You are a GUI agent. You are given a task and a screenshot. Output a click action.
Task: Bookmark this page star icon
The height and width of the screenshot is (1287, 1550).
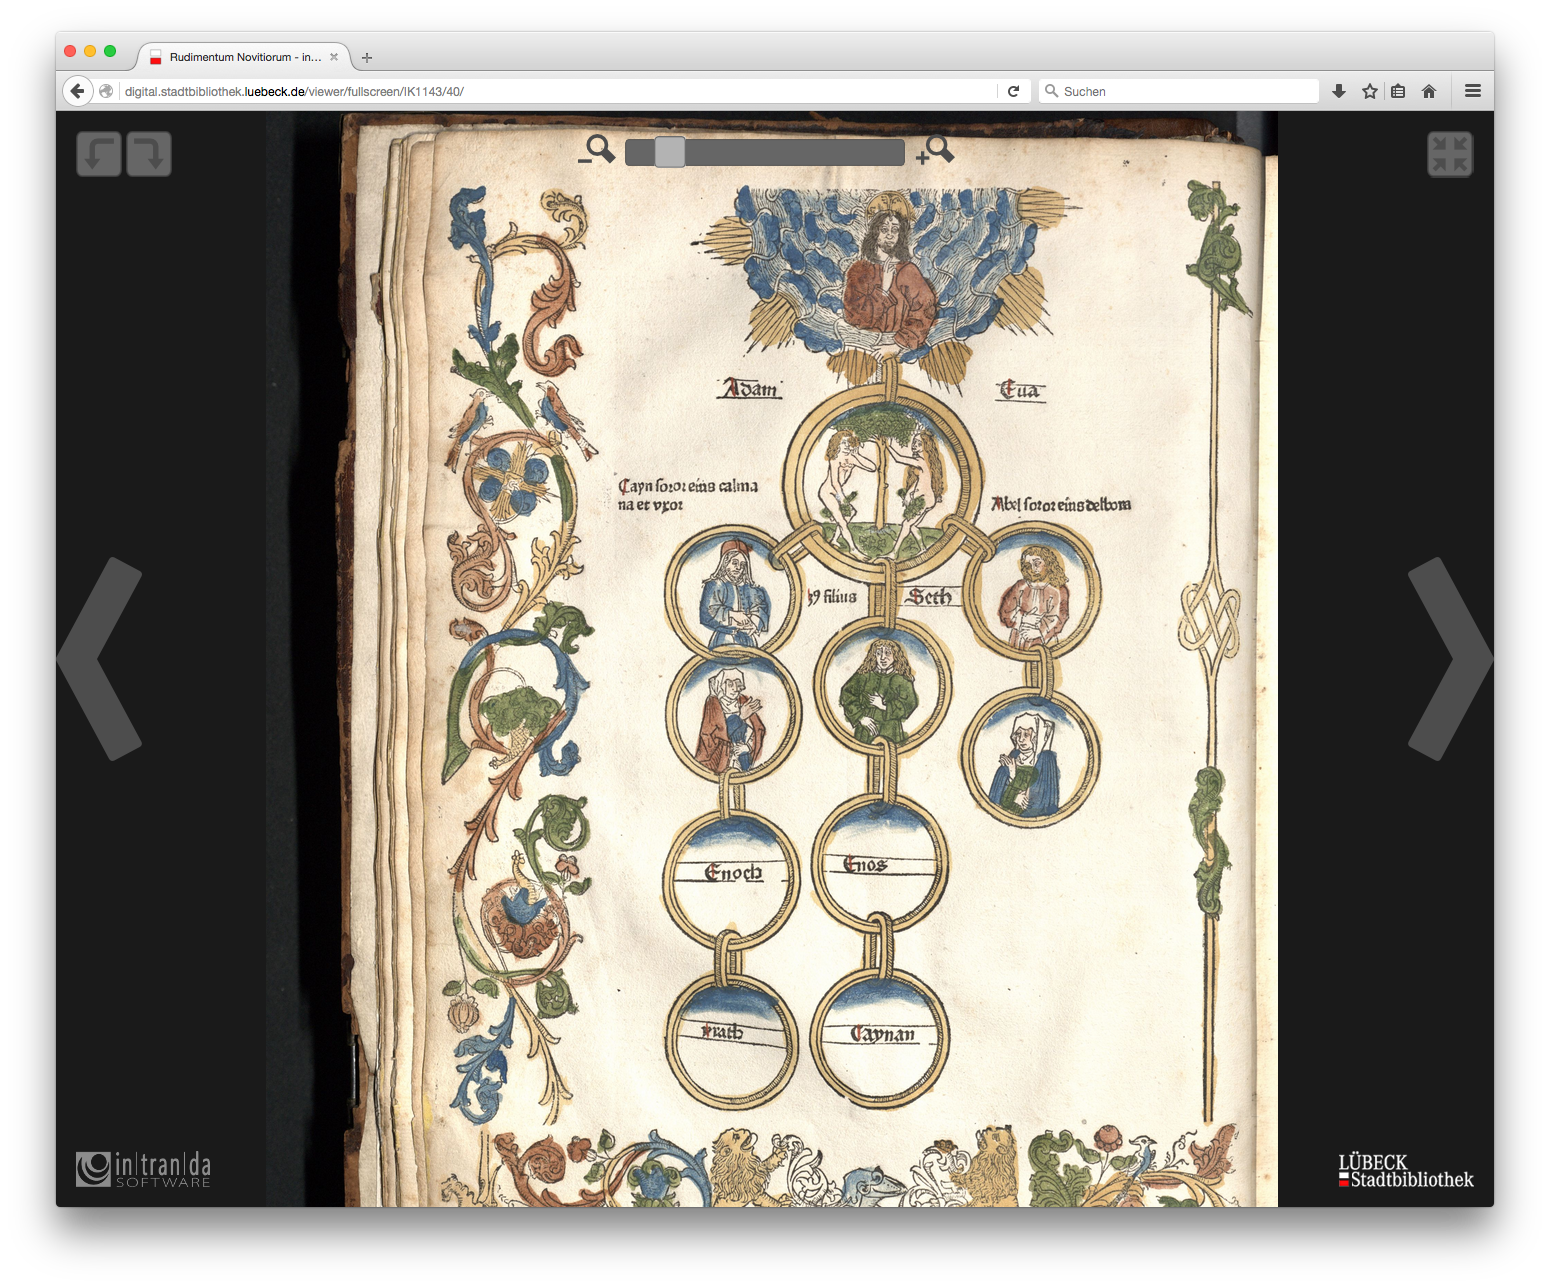click(1370, 91)
